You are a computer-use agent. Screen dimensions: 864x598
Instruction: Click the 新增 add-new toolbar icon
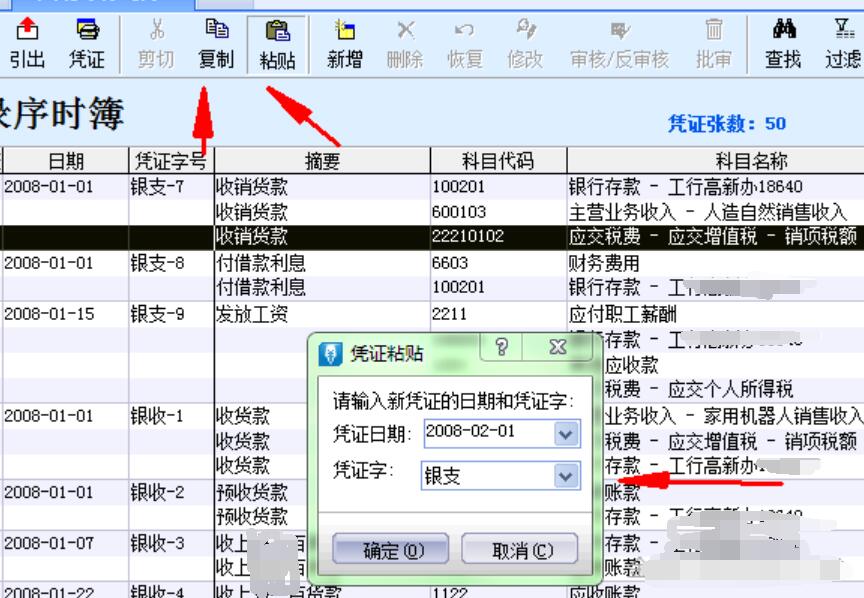tap(345, 44)
